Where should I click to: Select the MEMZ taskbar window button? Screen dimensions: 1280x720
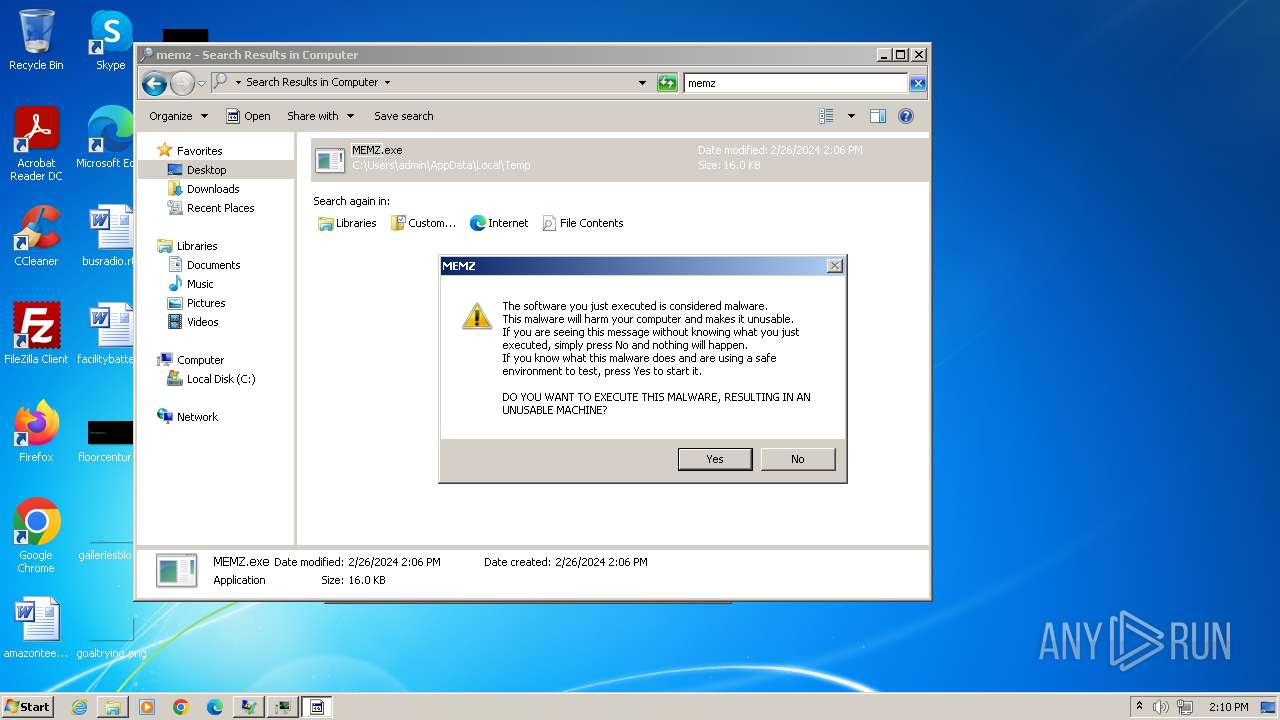[317, 707]
